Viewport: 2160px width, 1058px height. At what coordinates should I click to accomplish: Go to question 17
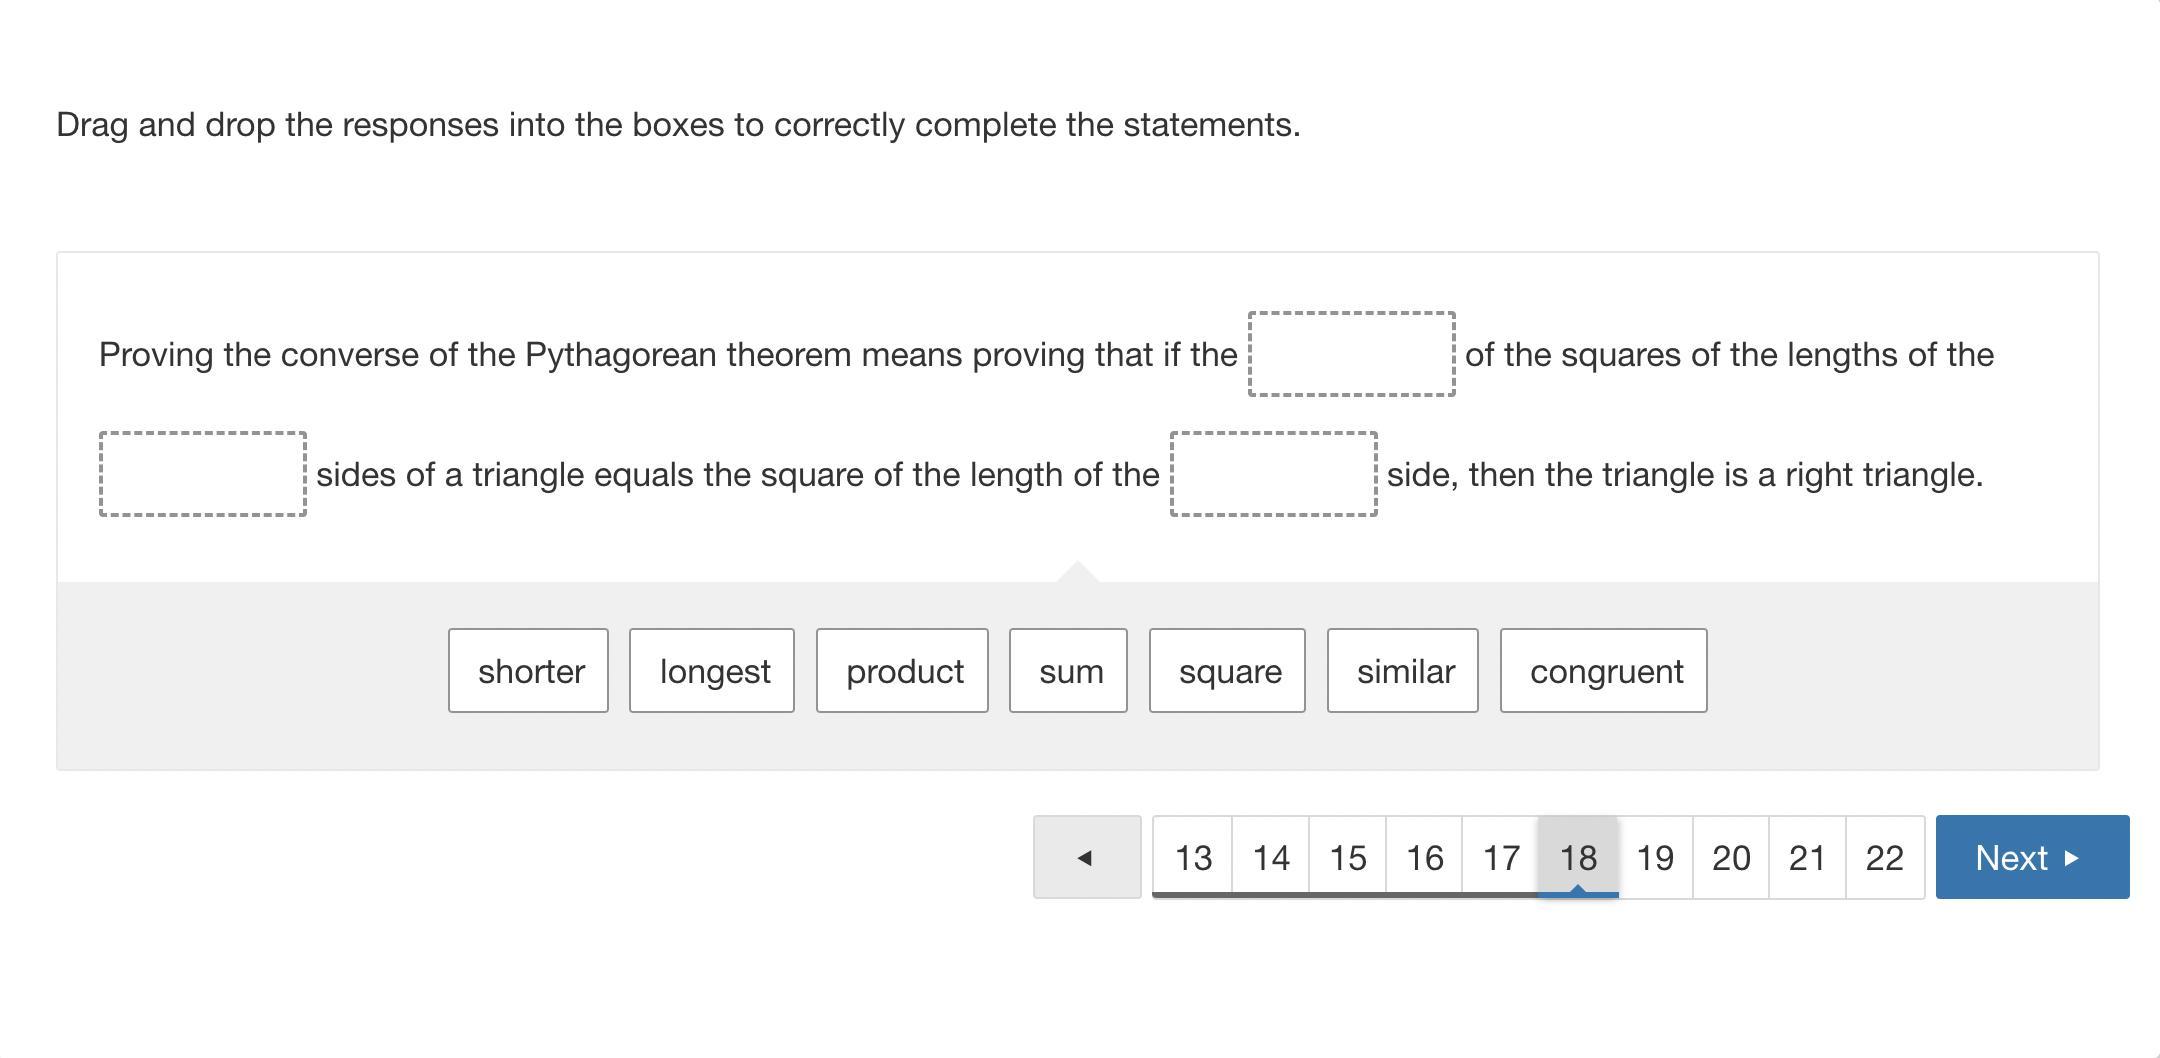click(1501, 857)
